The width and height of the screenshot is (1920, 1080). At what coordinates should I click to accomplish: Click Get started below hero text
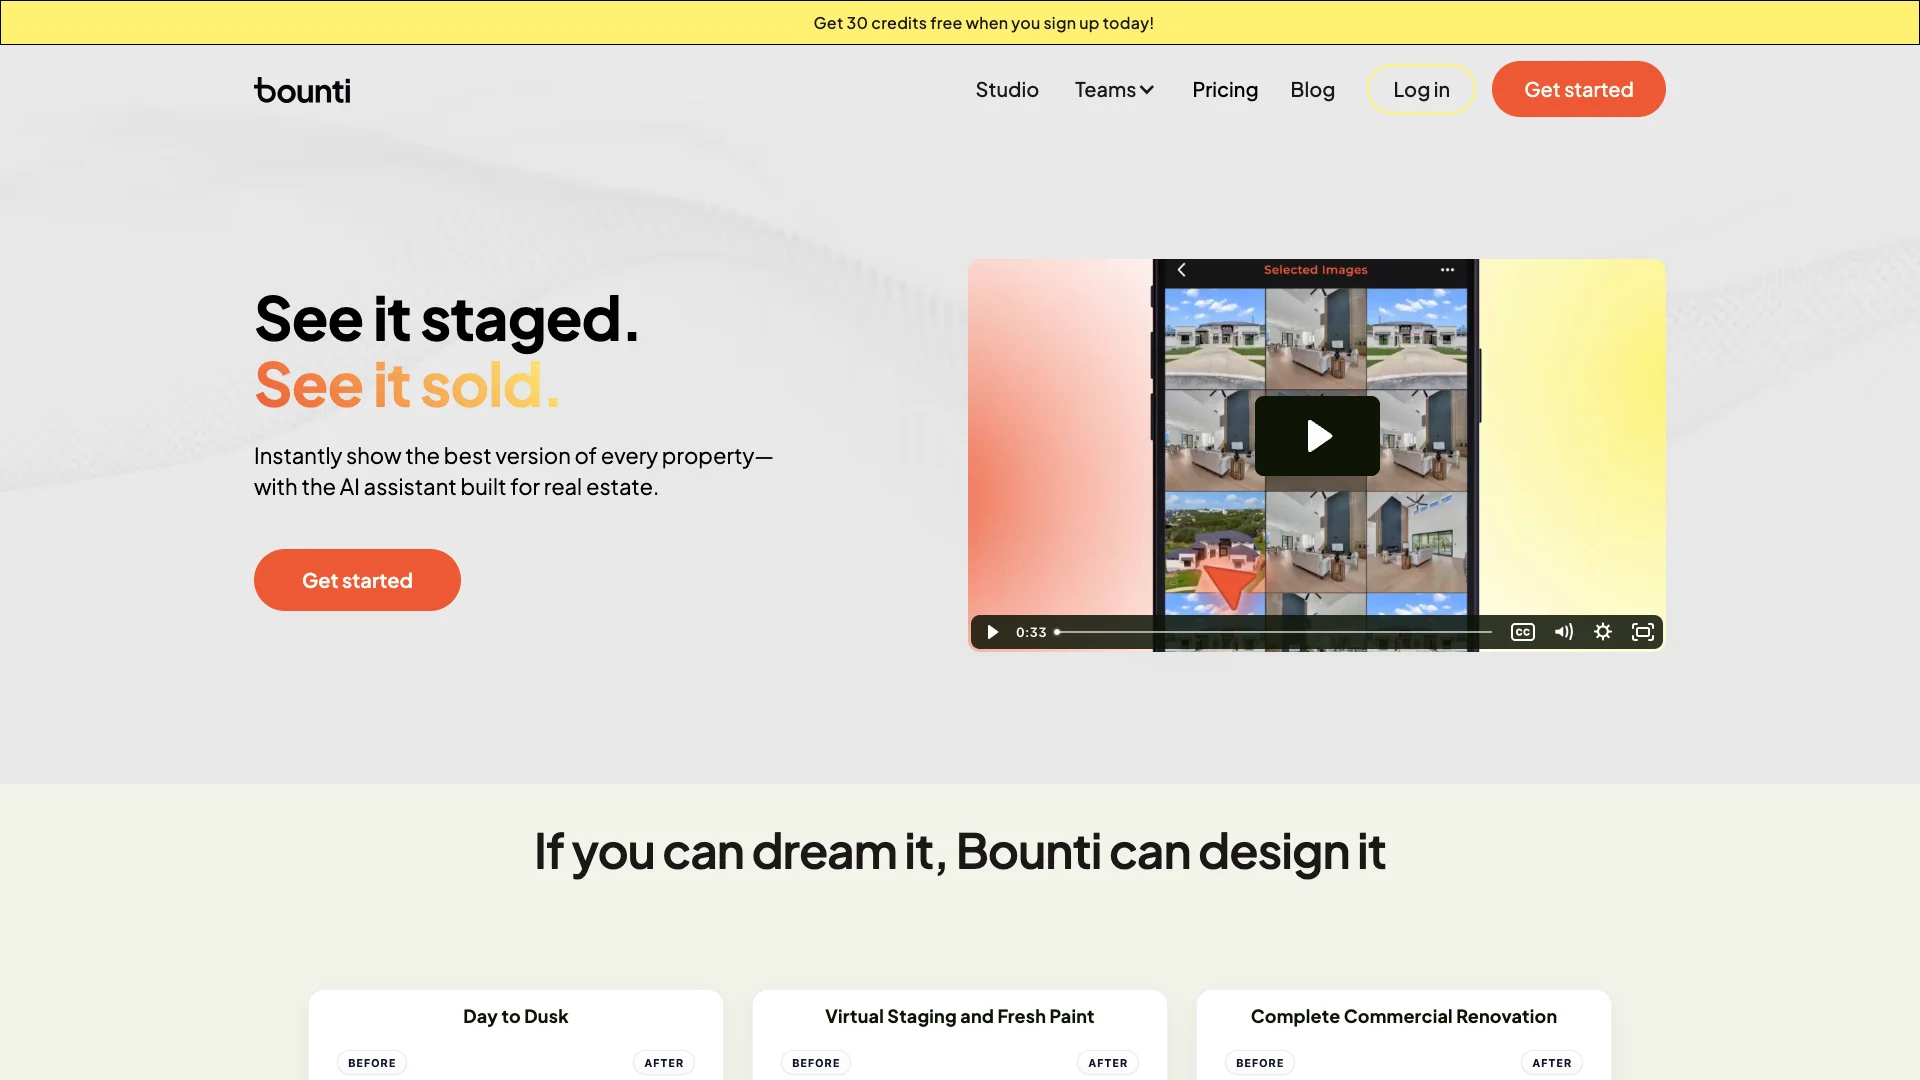(x=357, y=580)
